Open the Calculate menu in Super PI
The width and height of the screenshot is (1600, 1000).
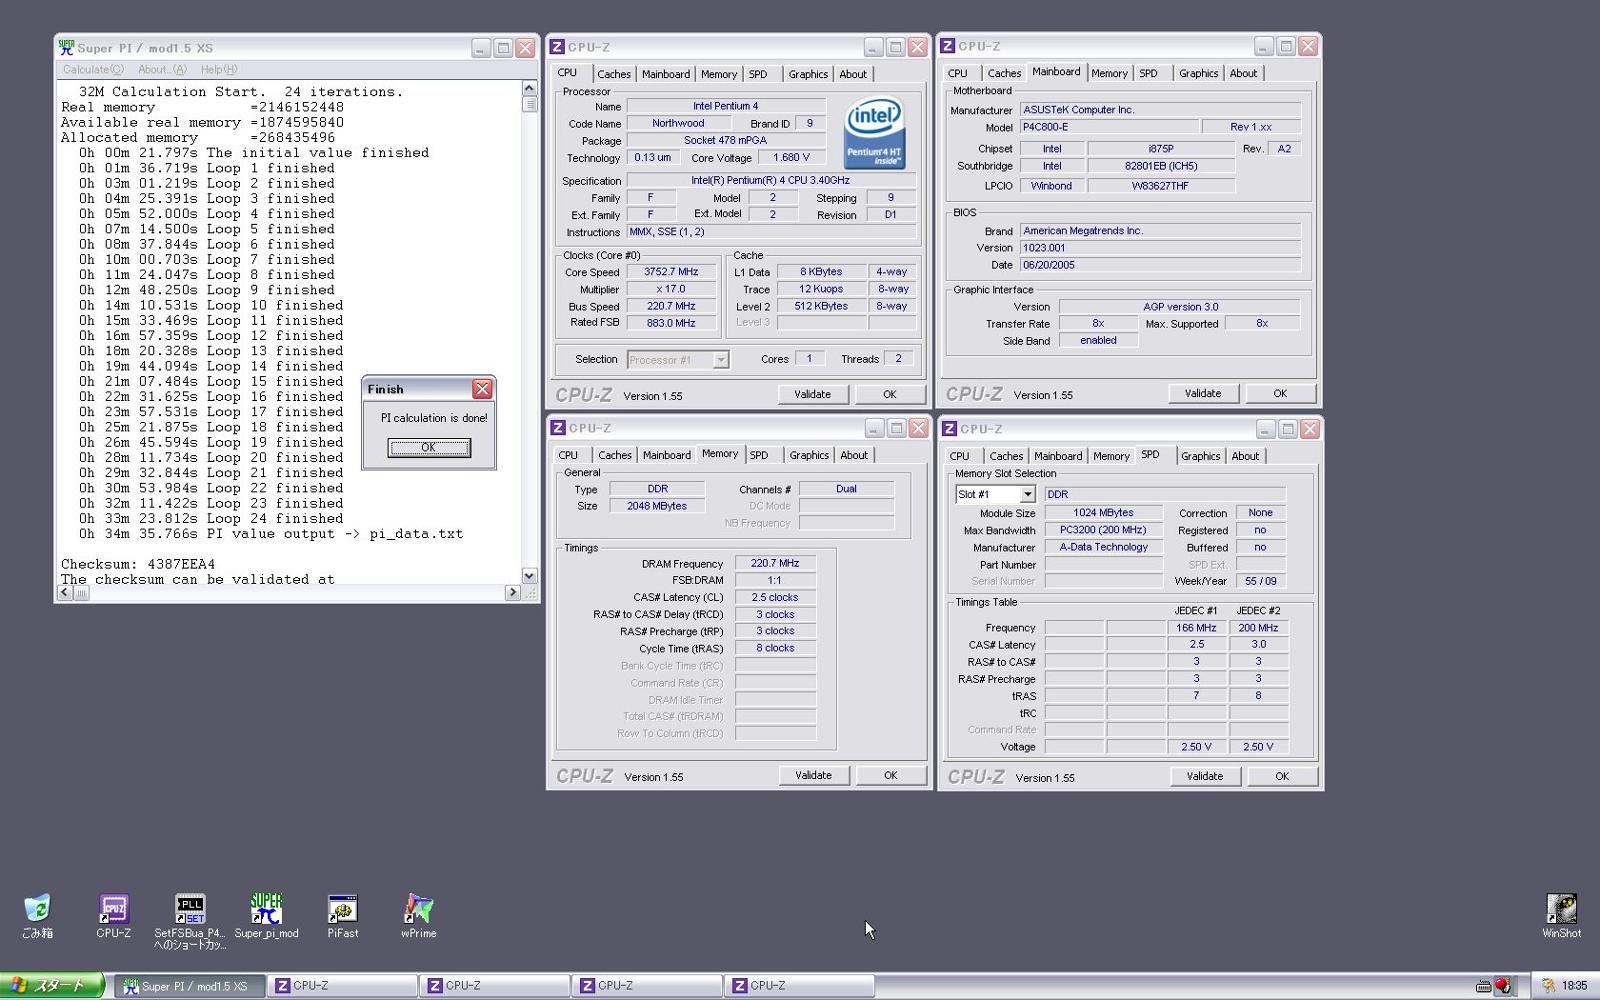(x=93, y=70)
